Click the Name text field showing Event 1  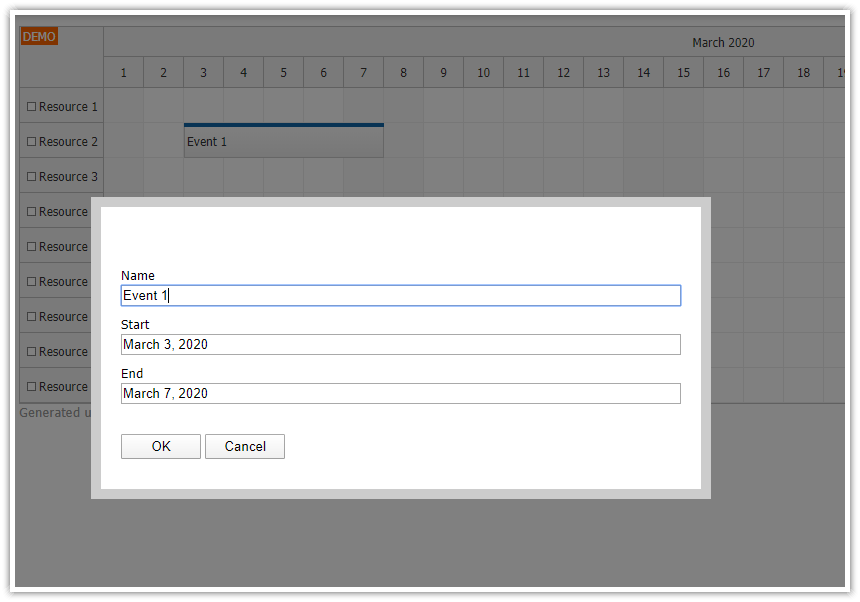(400, 295)
